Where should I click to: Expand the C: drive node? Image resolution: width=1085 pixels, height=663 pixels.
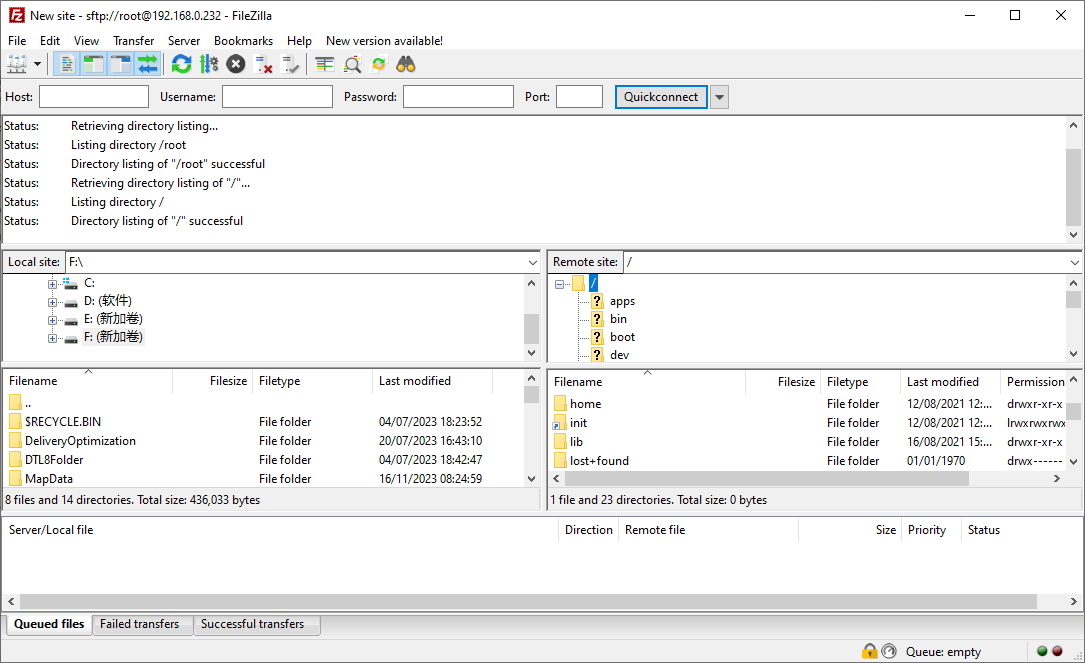(x=53, y=284)
